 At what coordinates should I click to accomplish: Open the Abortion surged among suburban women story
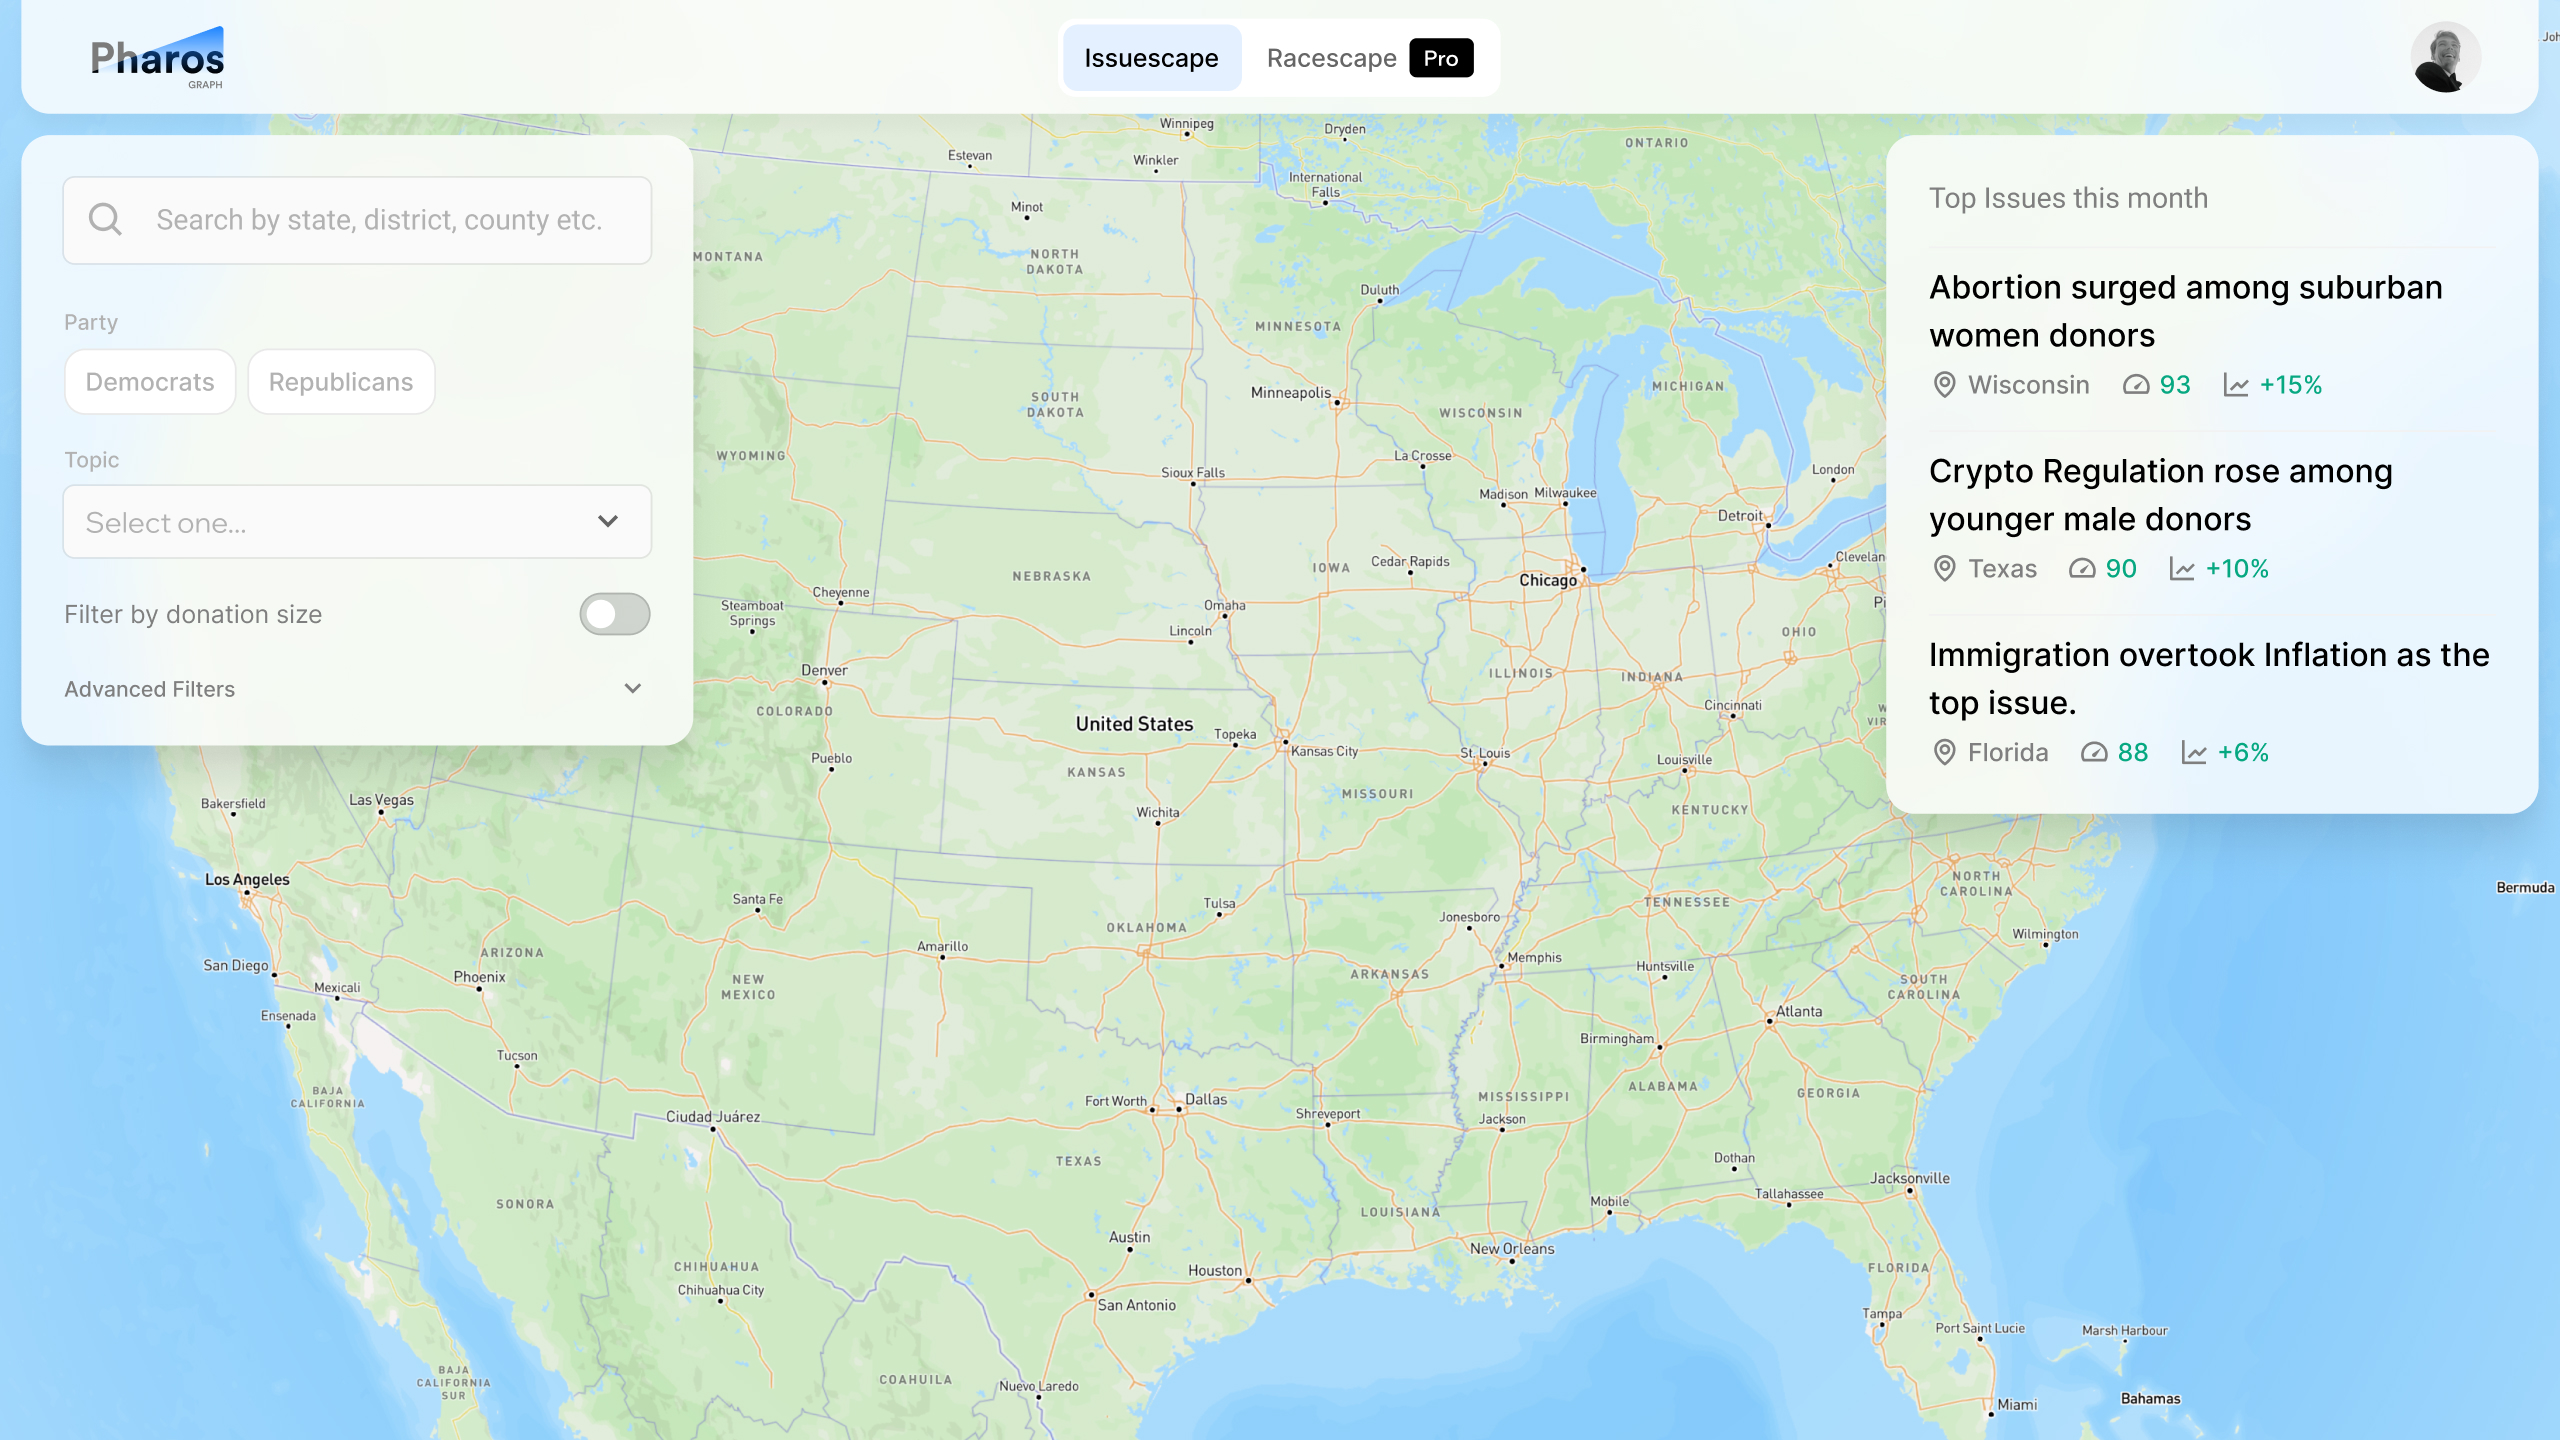2185,311
